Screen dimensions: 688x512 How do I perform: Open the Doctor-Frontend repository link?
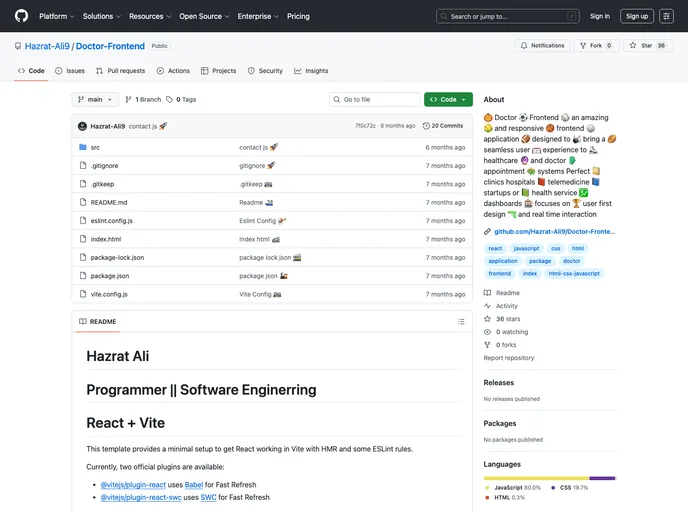(x=110, y=46)
